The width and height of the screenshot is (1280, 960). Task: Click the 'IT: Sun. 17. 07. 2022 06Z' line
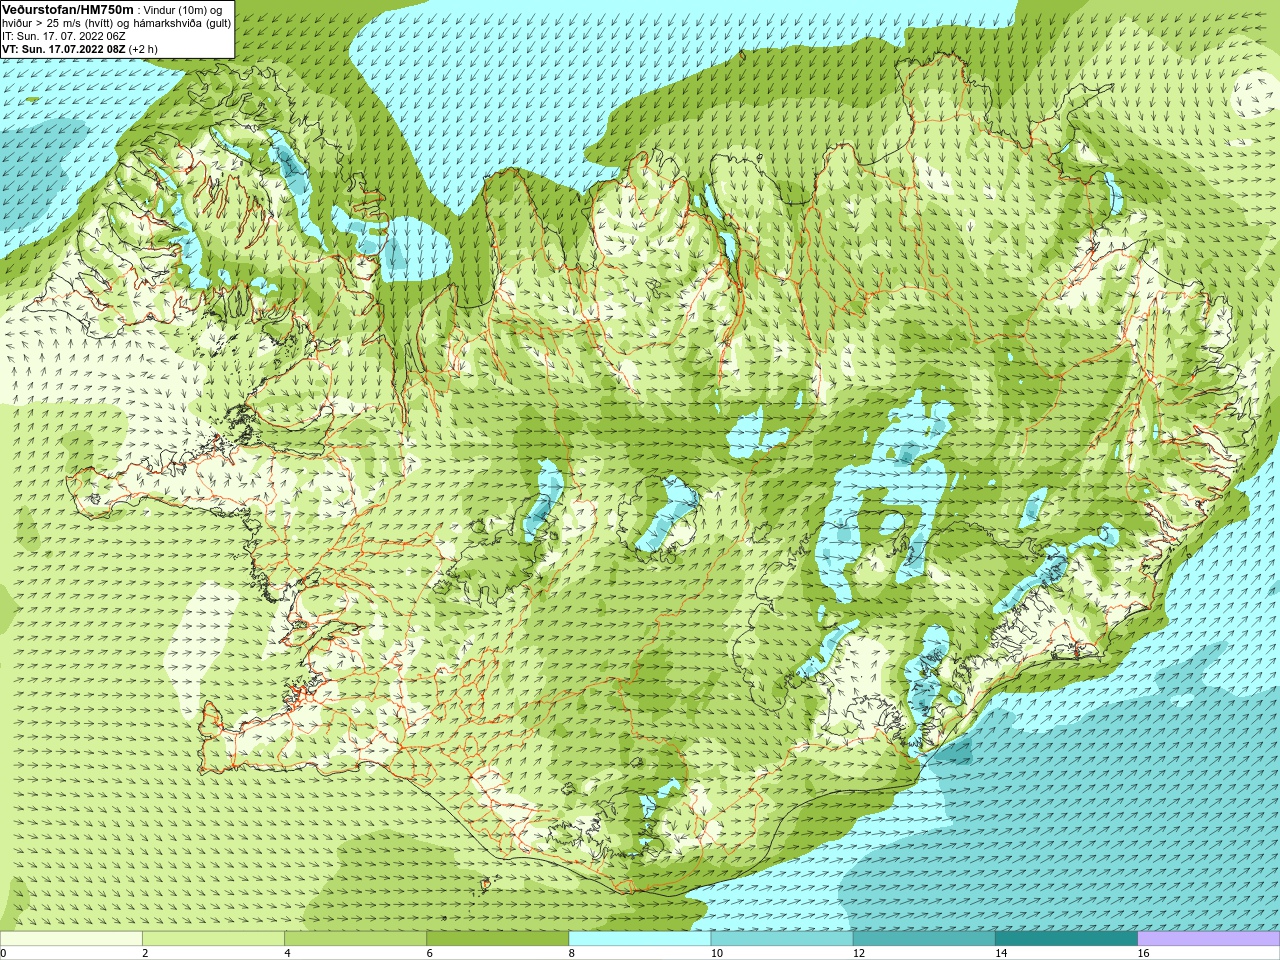[64, 36]
